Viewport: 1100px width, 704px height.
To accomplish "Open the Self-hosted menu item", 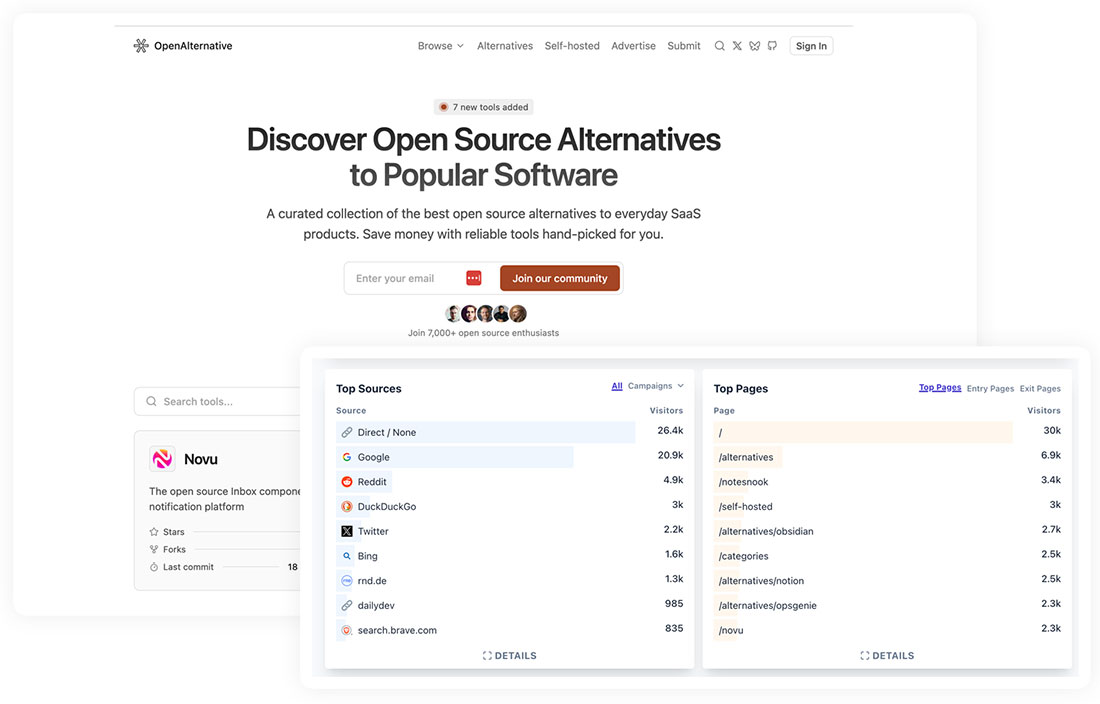I will pyautogui.click(x=572, y=46).
